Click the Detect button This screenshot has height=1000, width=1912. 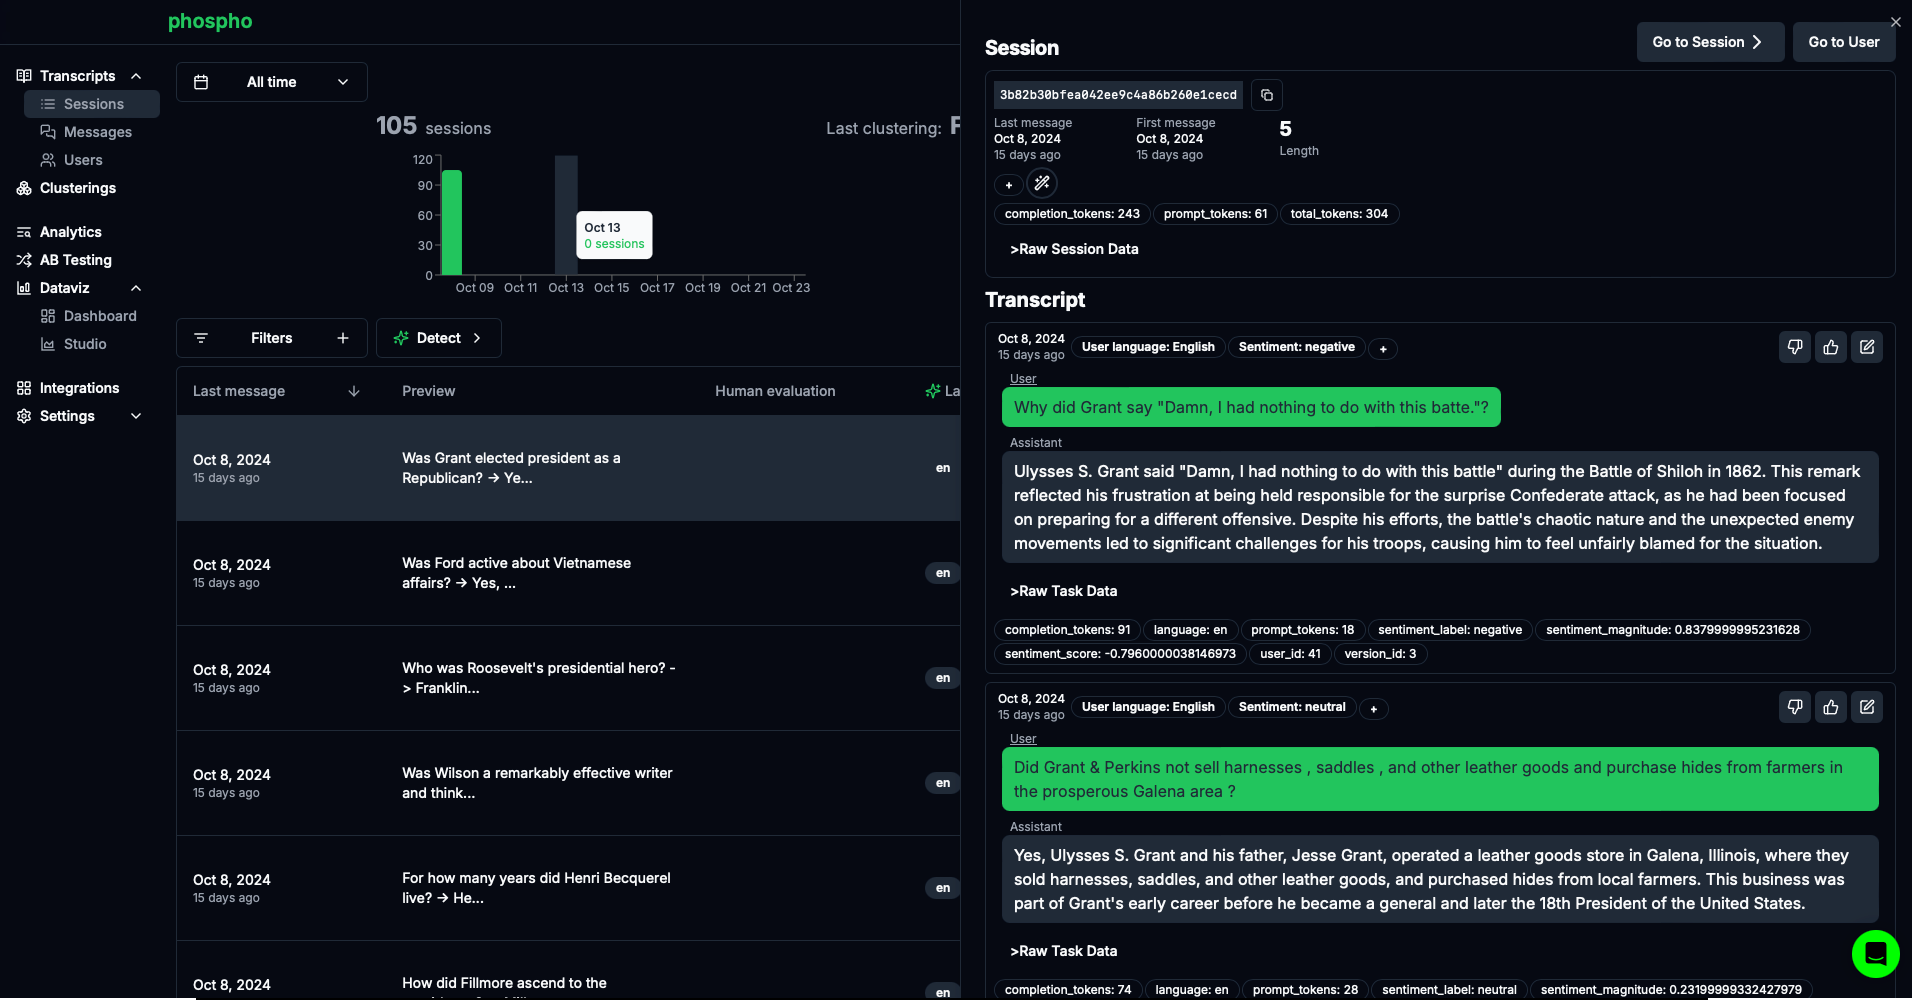point(438,338)
